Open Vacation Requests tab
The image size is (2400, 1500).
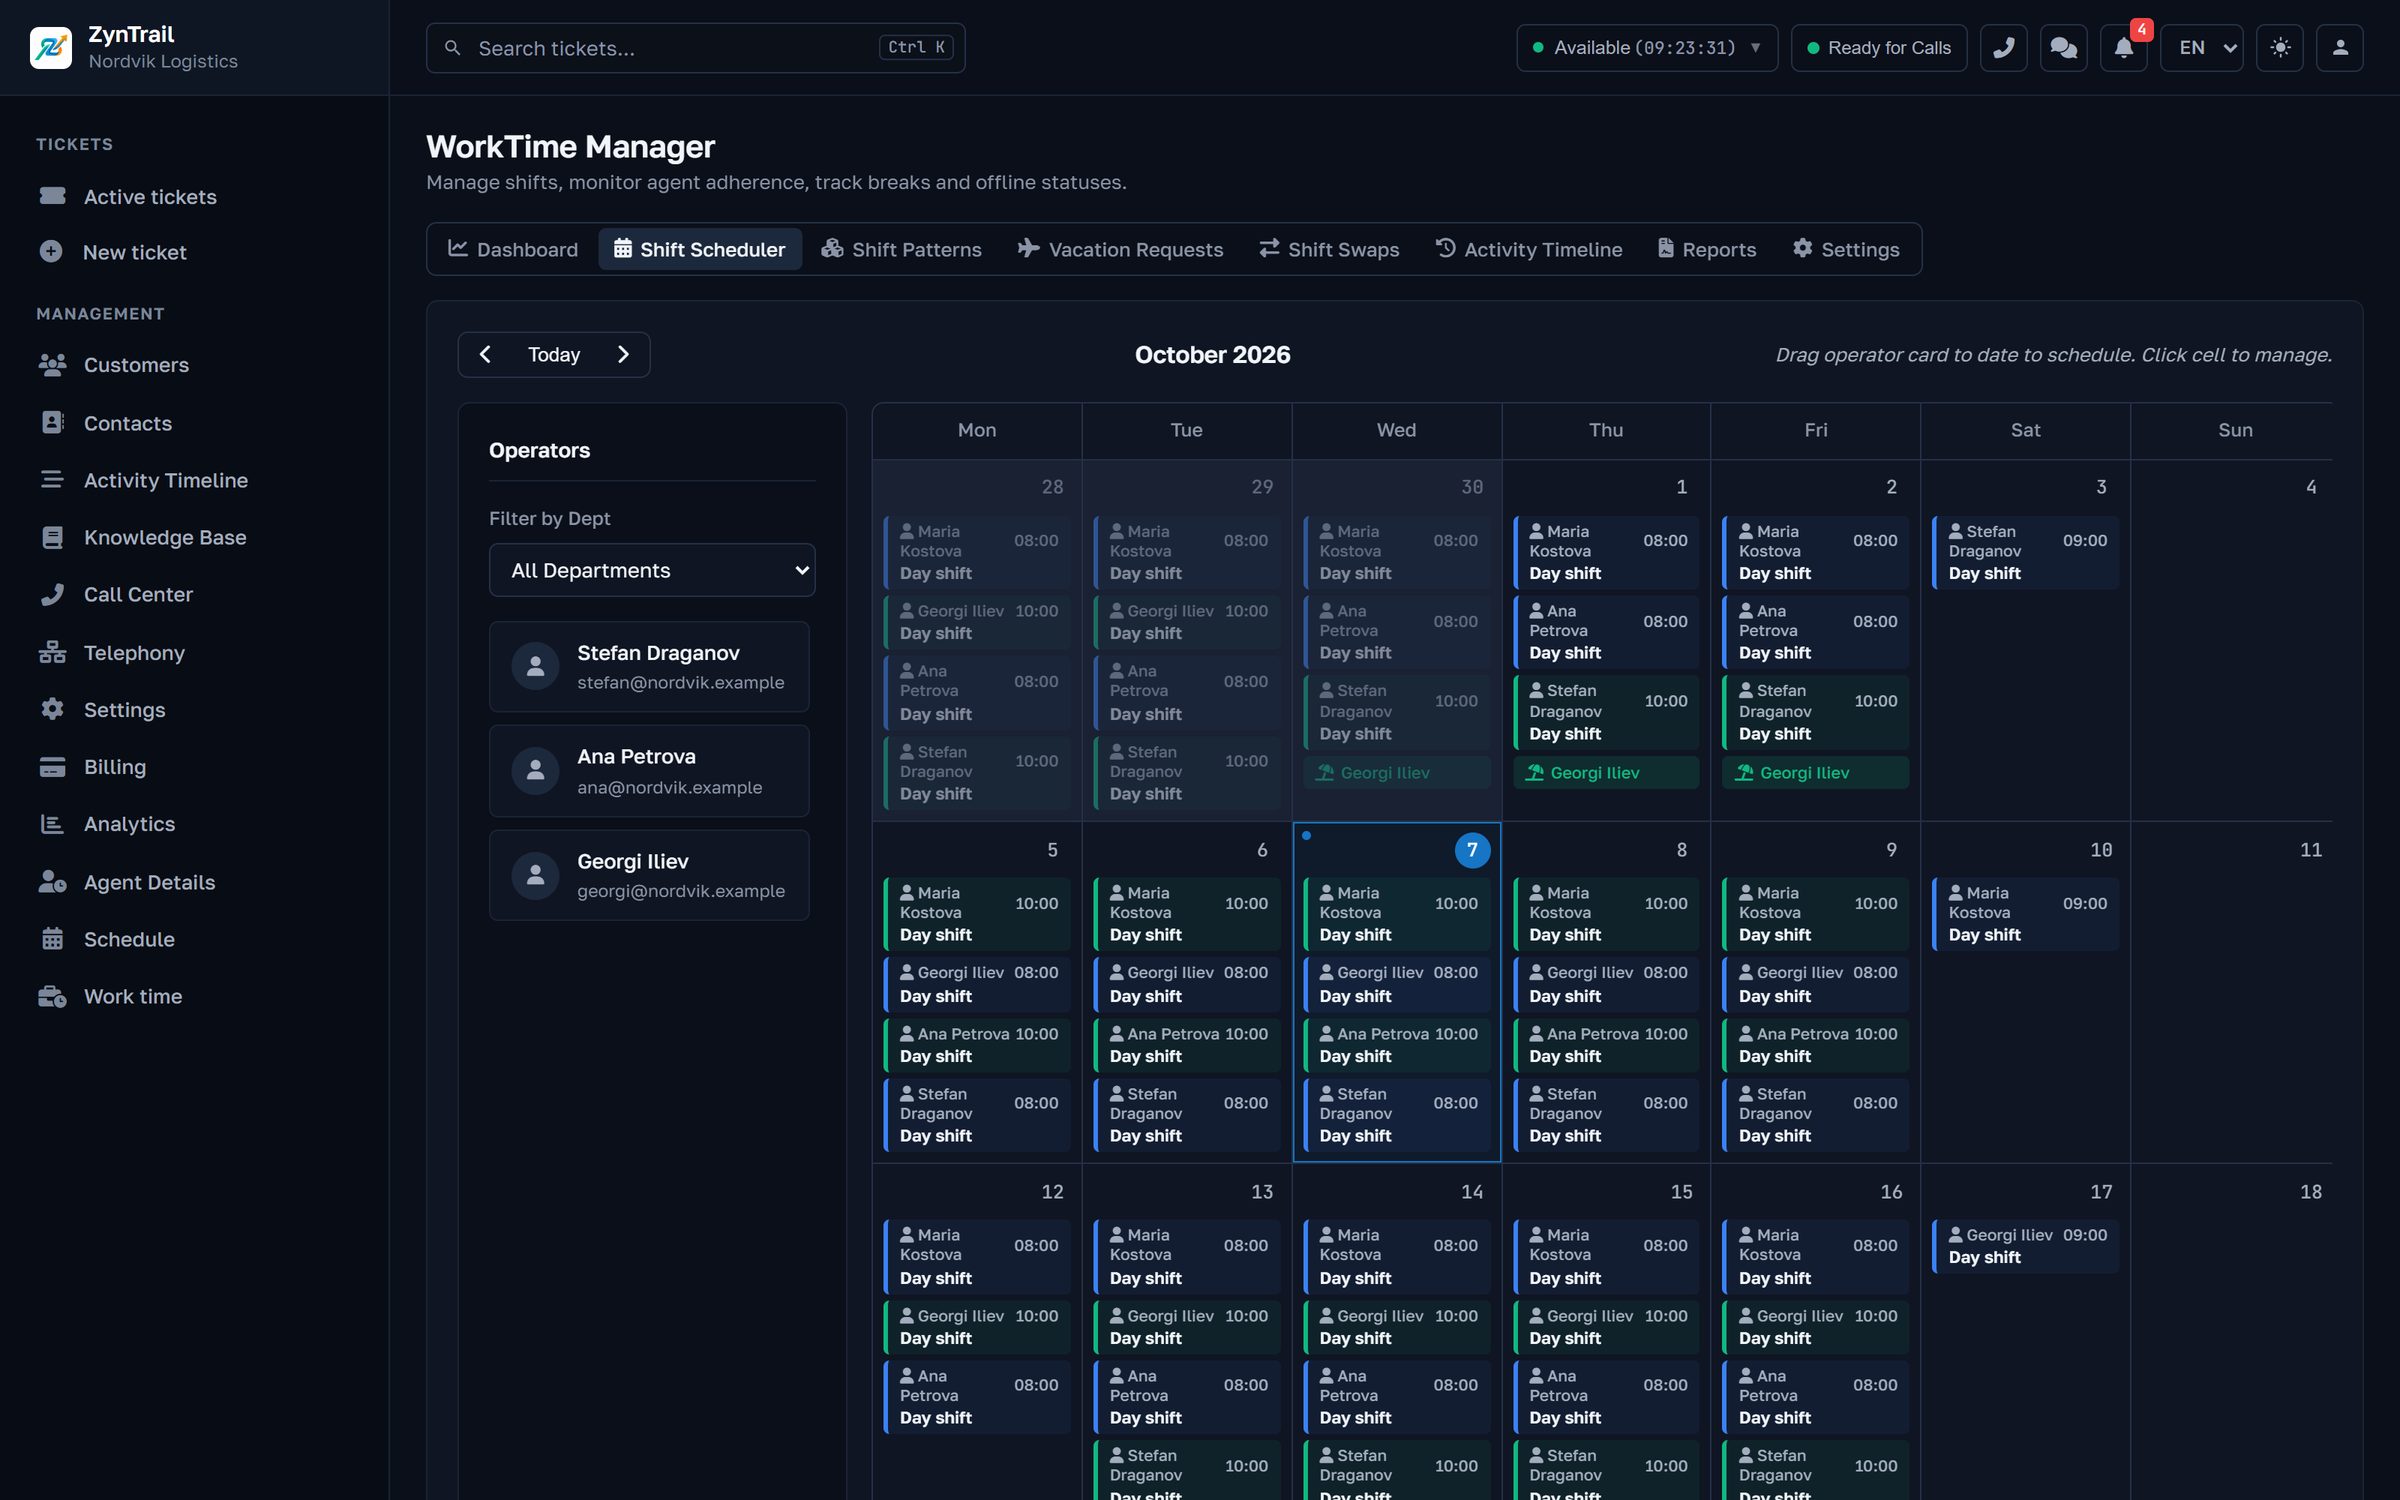[x=1120, y=249]
